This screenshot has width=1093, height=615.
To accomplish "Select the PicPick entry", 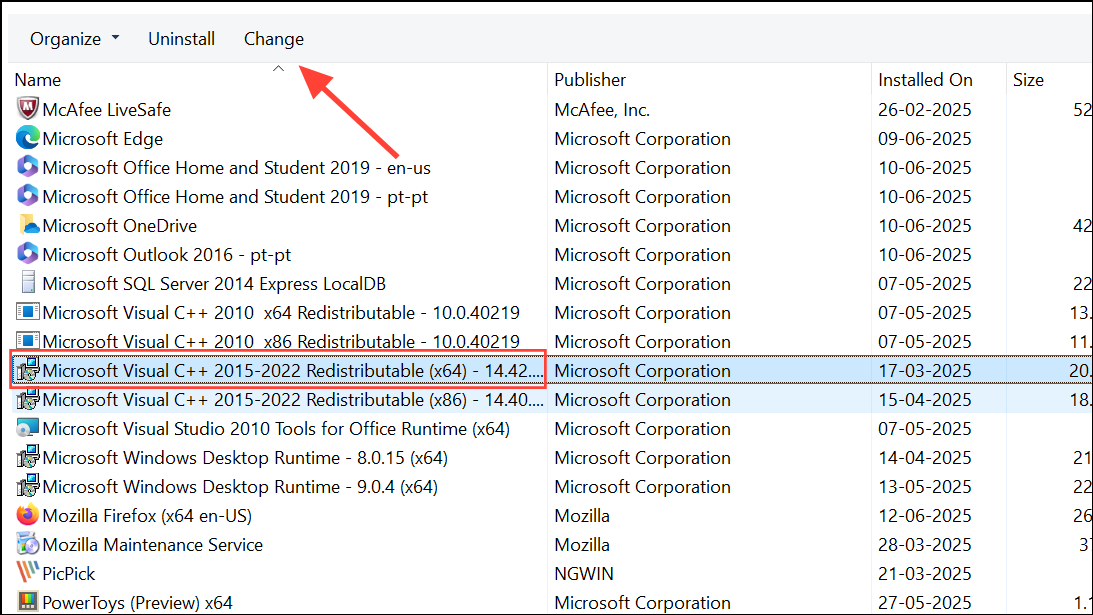I will click(x=68, y=573).
